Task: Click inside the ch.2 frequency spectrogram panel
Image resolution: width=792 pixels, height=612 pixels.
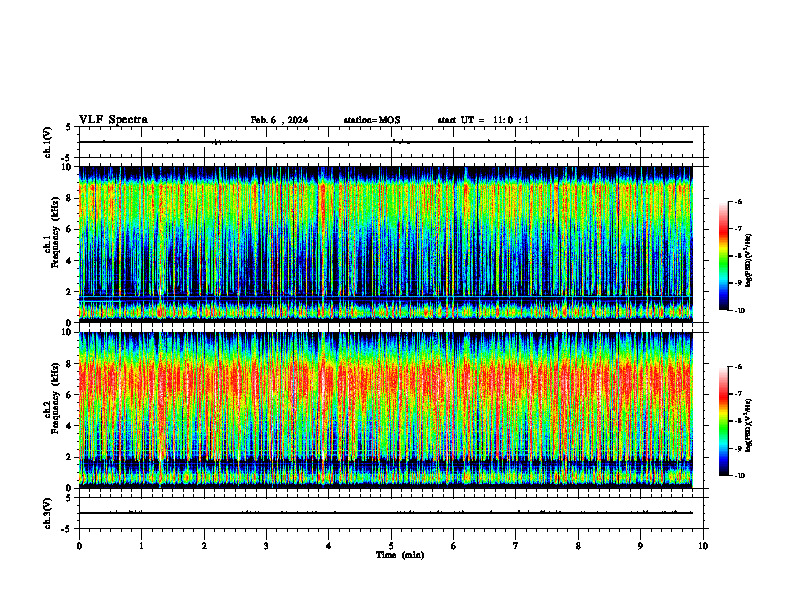Action: 386,410
